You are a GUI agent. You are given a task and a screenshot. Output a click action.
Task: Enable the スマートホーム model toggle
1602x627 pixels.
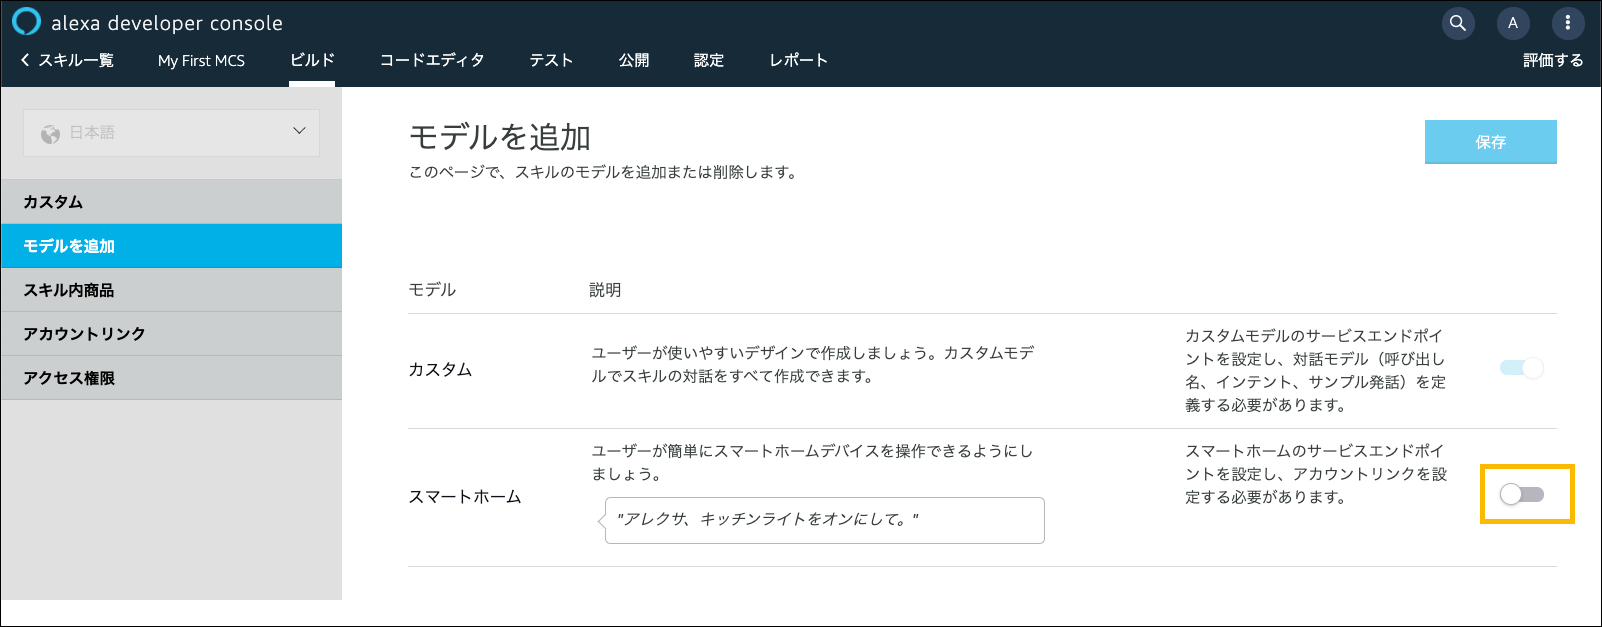tap(1521, 494)
